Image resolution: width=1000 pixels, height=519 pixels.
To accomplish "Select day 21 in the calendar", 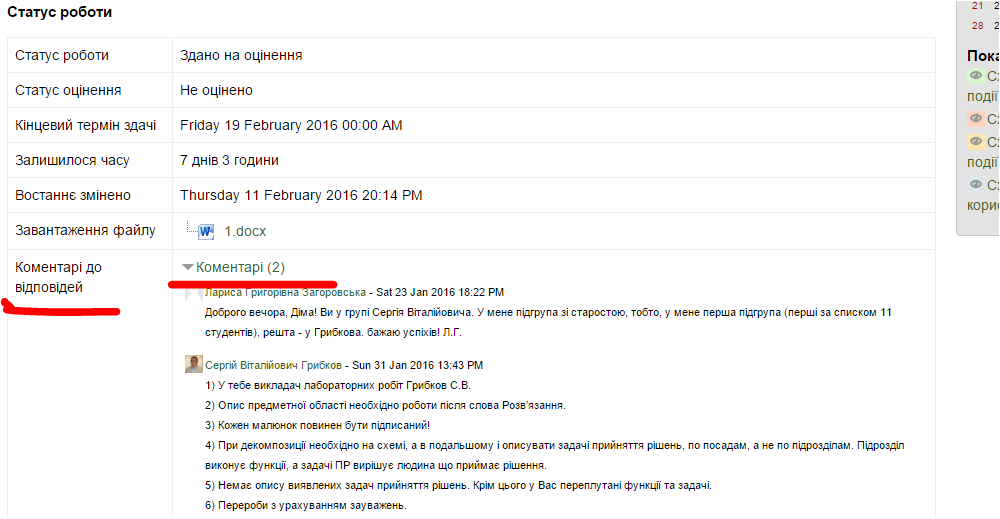I will click(978, 6).
